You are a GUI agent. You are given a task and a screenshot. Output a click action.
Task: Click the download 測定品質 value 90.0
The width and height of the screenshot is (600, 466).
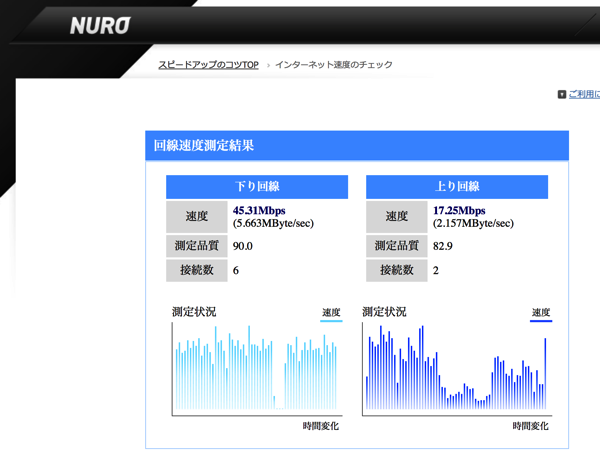tap(243, 246)
